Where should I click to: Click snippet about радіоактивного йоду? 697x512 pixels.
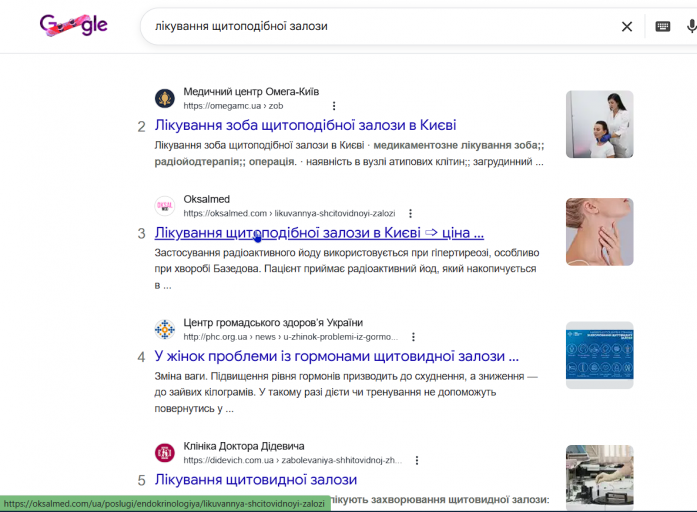[347, 269]
